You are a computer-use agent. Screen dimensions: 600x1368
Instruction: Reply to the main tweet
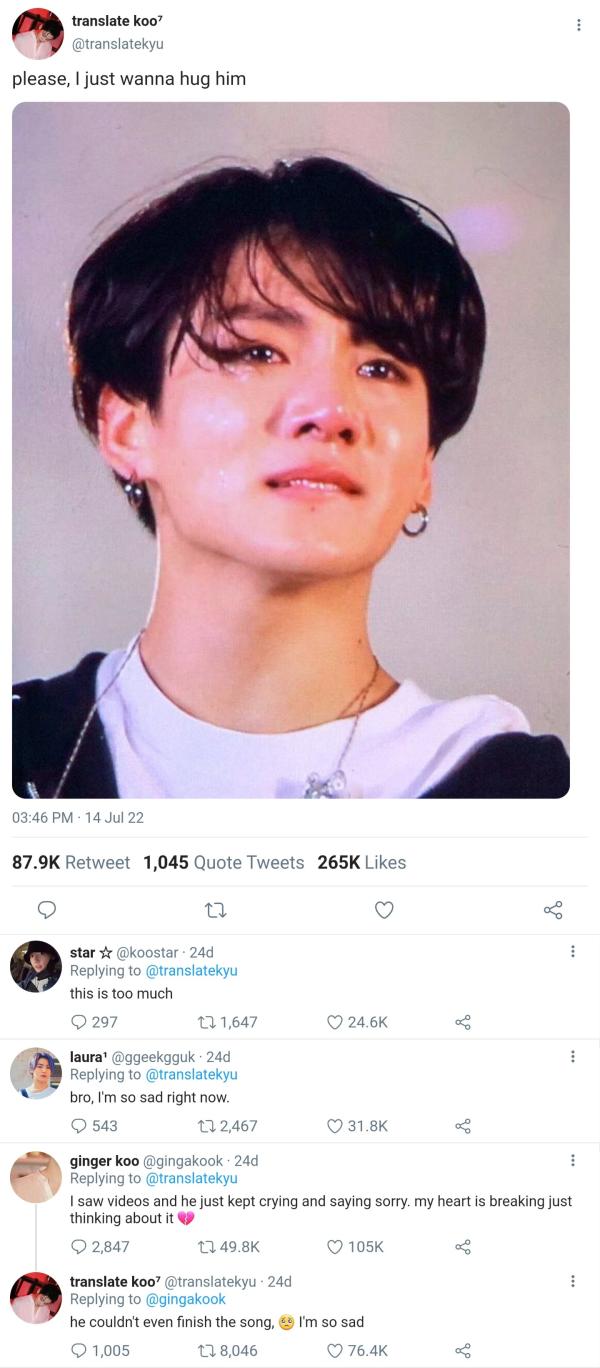click(x=46, y=910)
